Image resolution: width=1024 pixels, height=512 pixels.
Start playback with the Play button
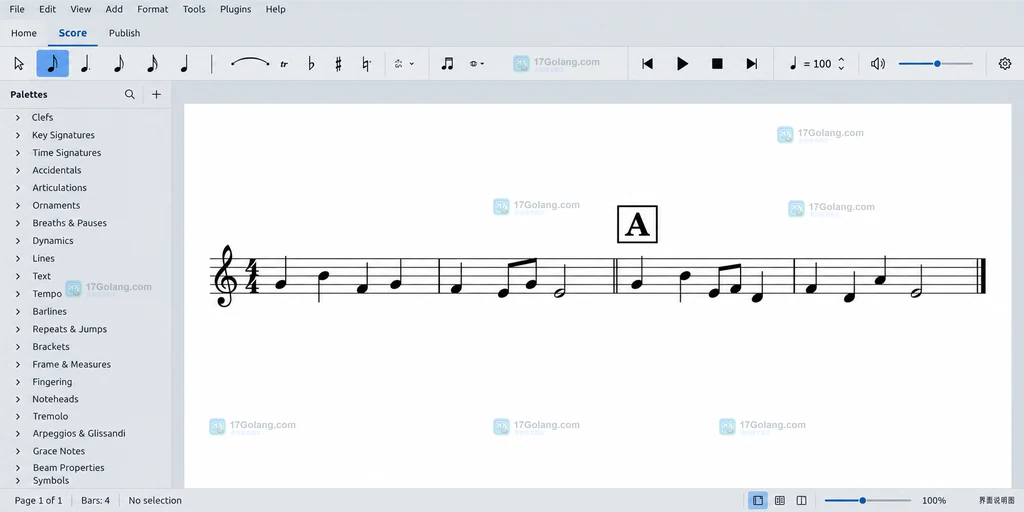tap(682, 63)
